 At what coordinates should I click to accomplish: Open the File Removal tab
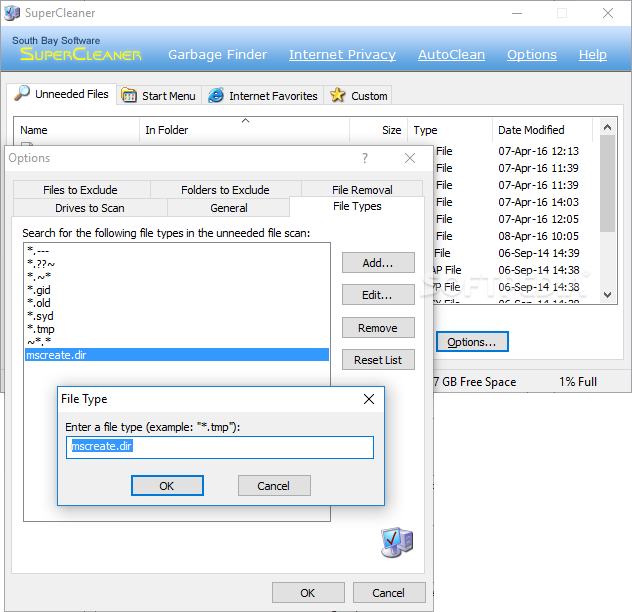[x=362, y=189]
